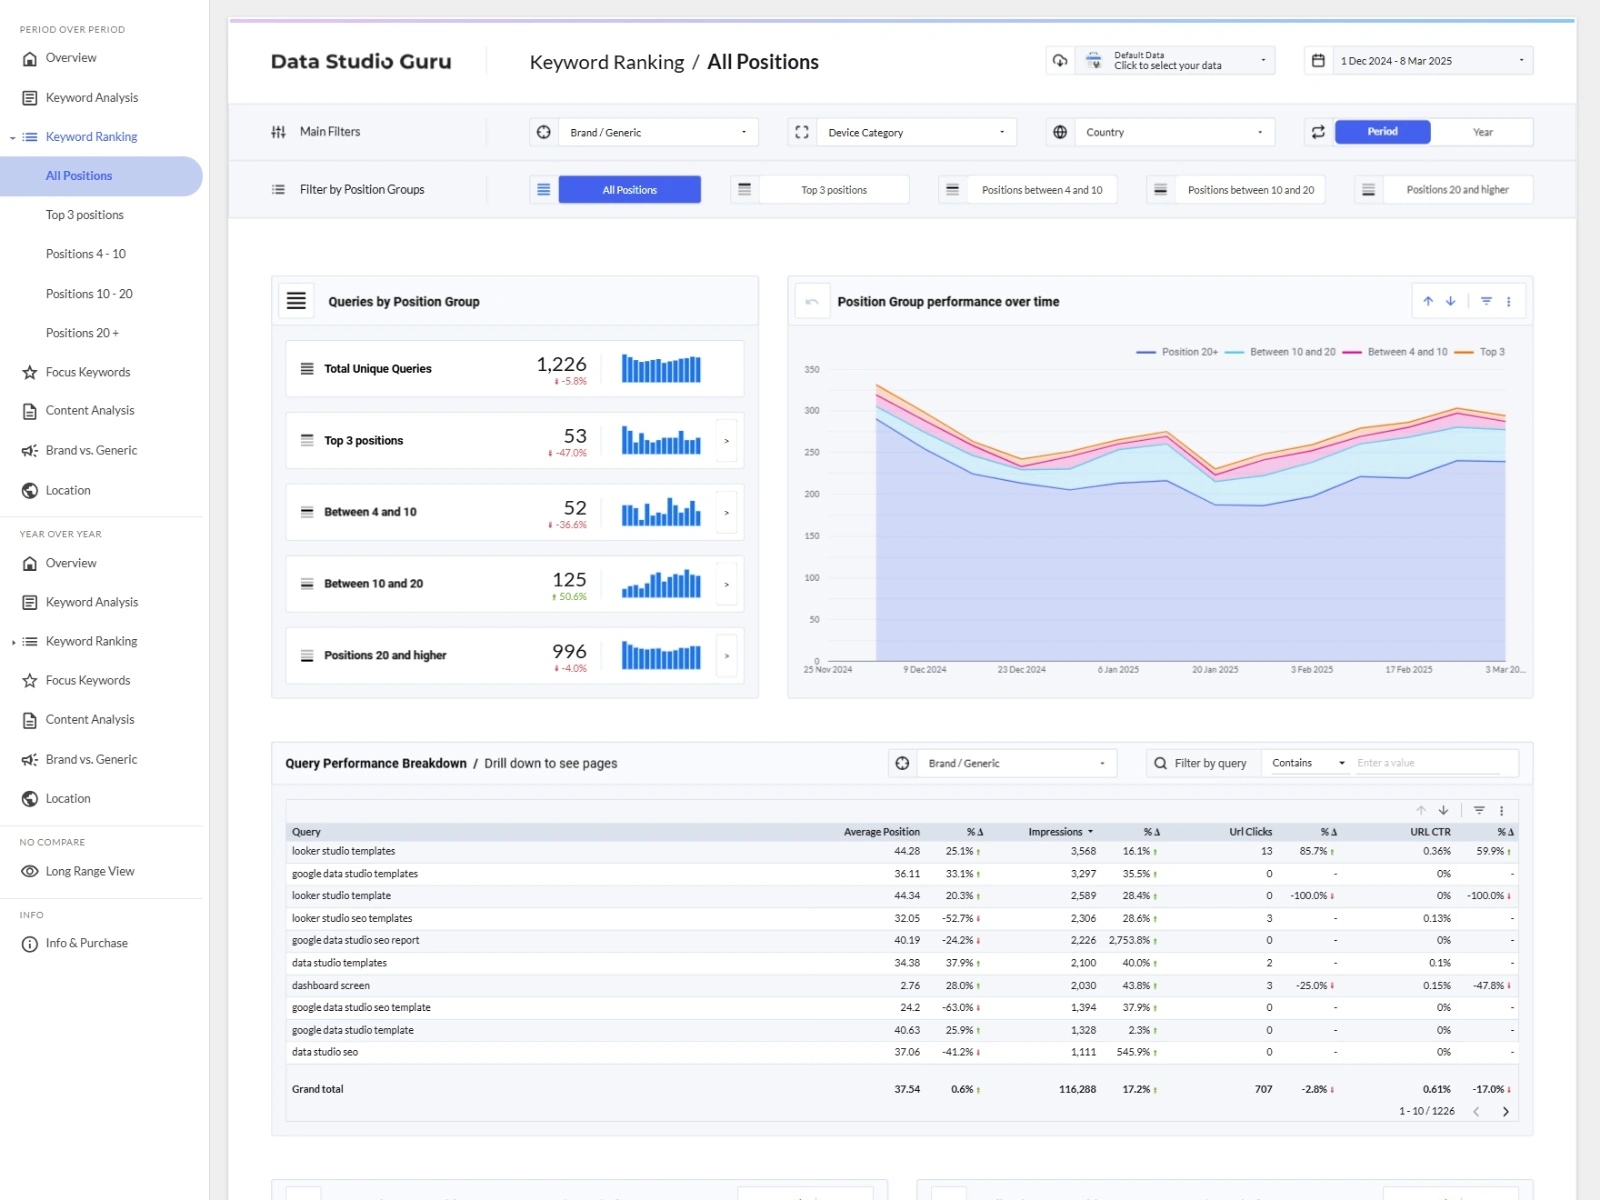Open the Country filter dropdown
The image size is (1600, 1200).
click(x=1173, y=132)
